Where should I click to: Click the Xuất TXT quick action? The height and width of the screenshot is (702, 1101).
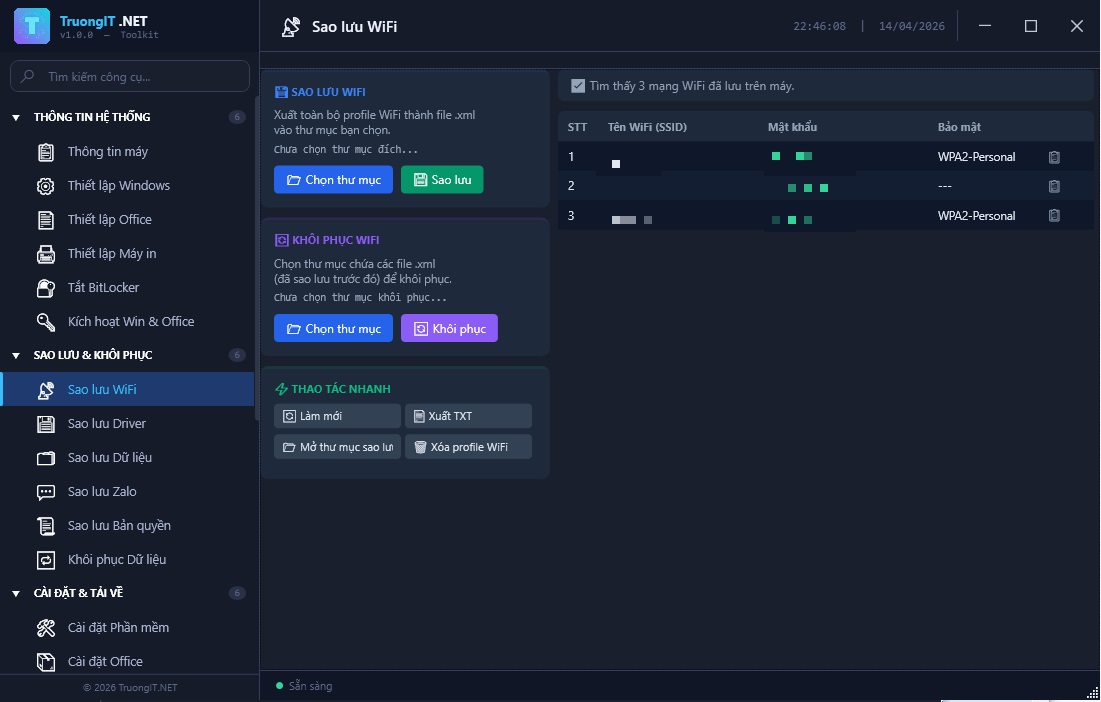coord(468,416)
